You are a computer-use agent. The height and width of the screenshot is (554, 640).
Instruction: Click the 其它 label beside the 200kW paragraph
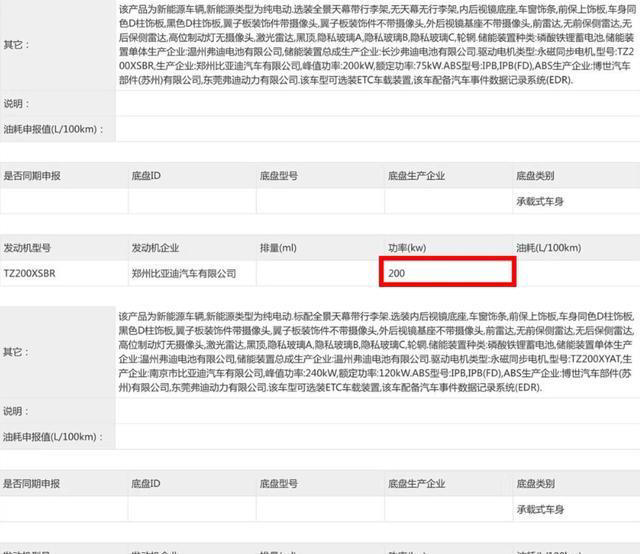click(16, 44)
